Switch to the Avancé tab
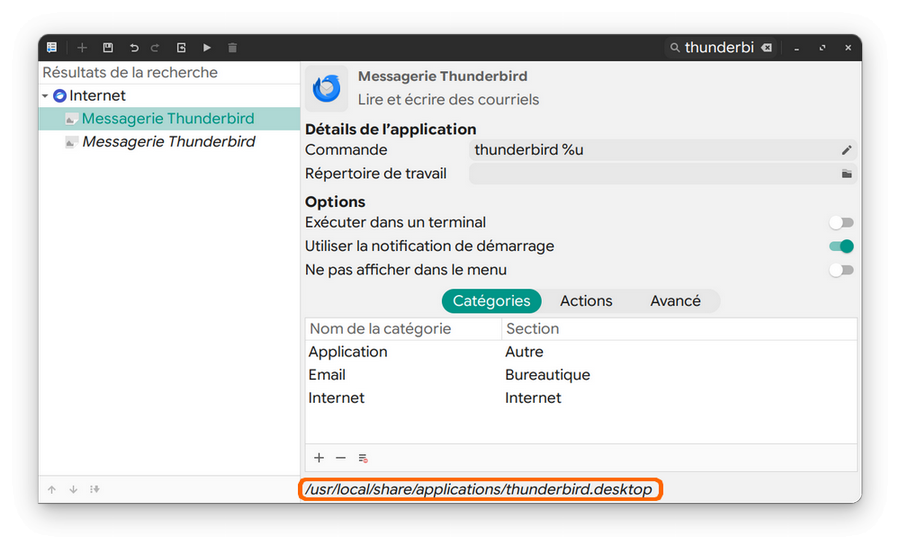900x546 pixels. point(675,301)
